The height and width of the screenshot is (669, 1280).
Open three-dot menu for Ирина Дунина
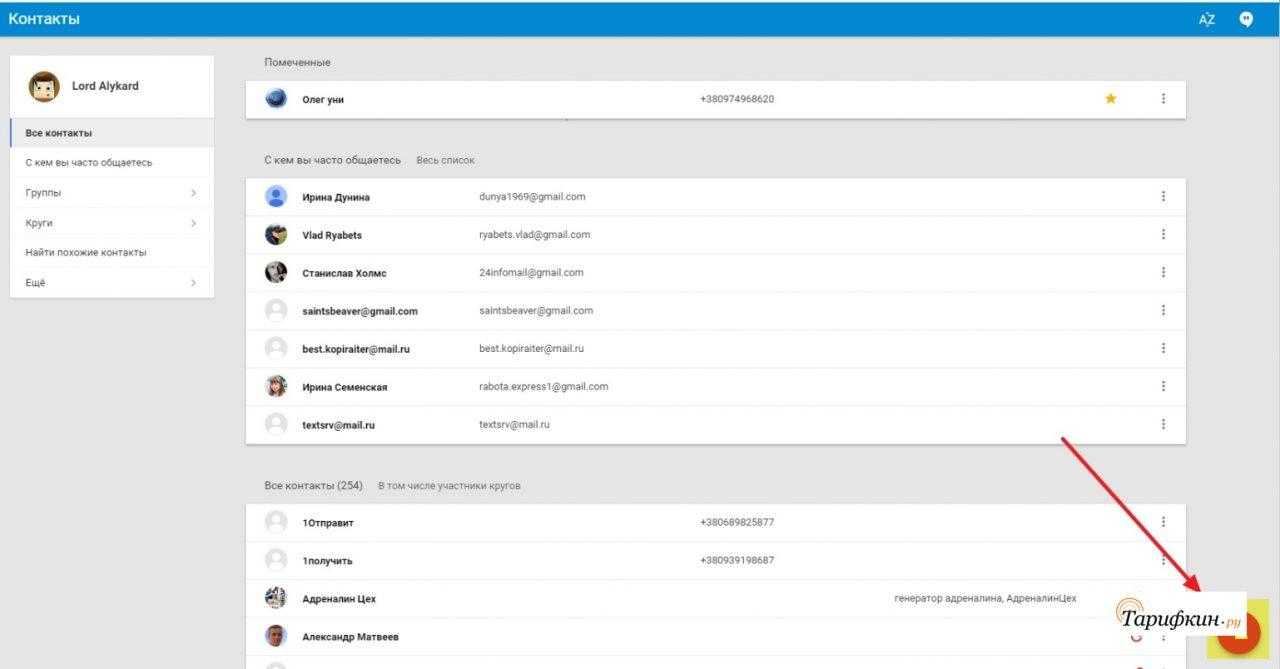click(1163, 197)
